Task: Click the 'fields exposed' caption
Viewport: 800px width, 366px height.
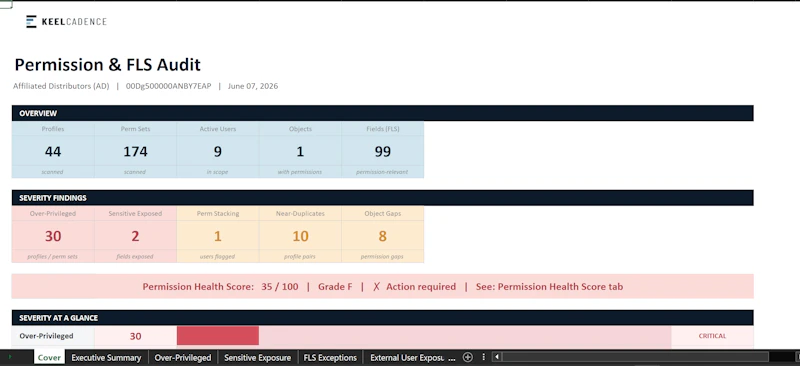Action: (x=135, y=257)
